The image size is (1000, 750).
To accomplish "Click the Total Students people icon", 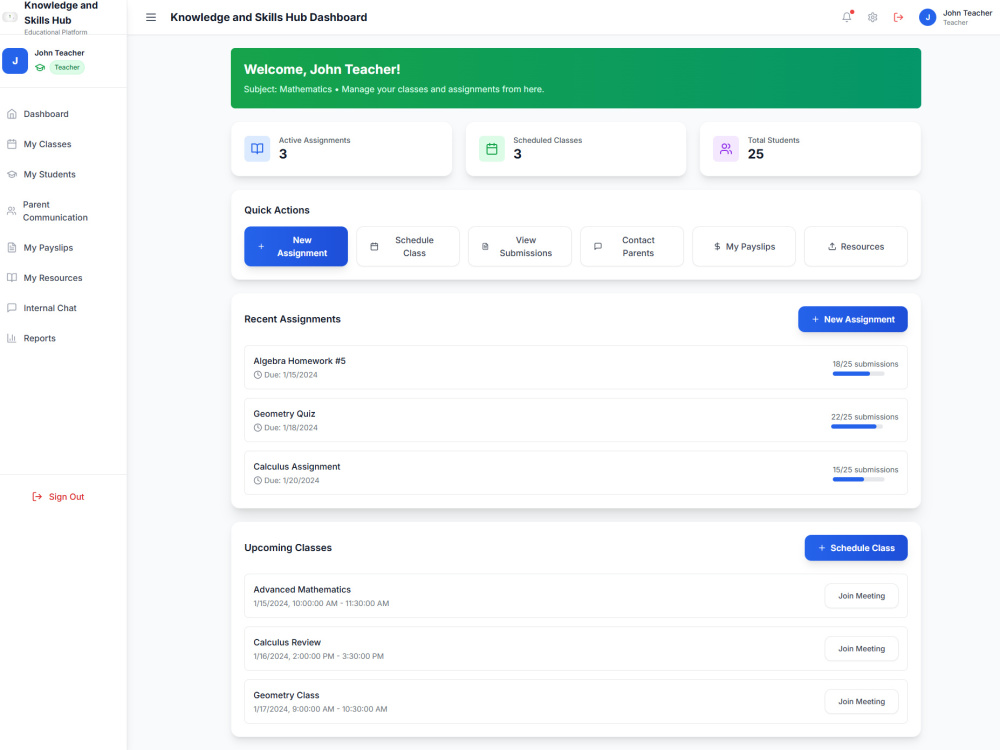I will [x=726, y=149].
